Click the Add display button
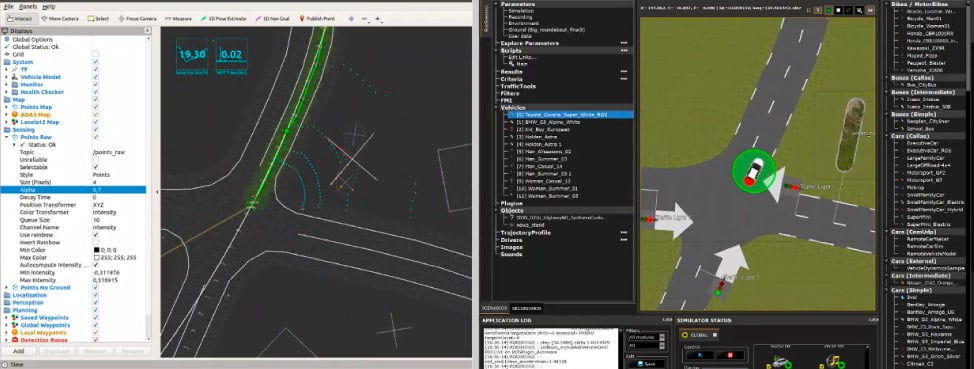The height and width of the screenshot is (369, 974). tap(19, 351)
